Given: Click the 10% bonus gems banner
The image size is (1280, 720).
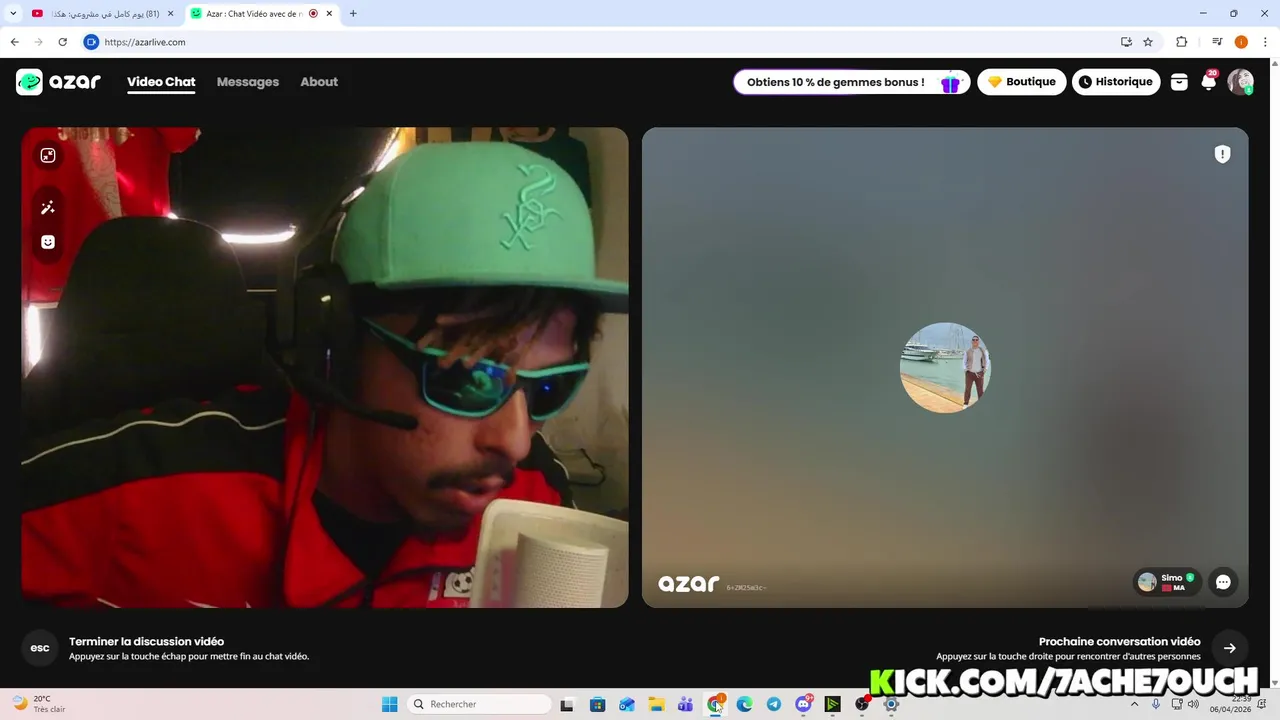Looking at the screenshot, I should (851, 82).
